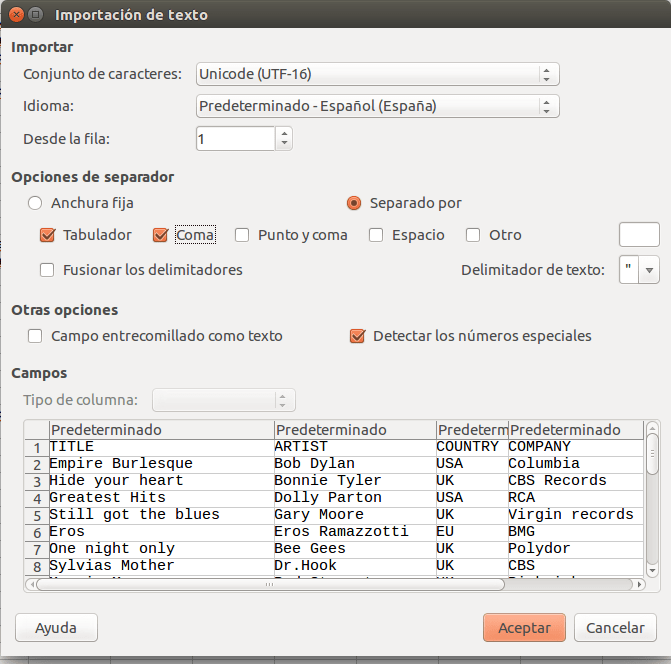Expand the Idioma language dropdown
The width and height of the screenshot is (671, 664).
pos(377,106)
